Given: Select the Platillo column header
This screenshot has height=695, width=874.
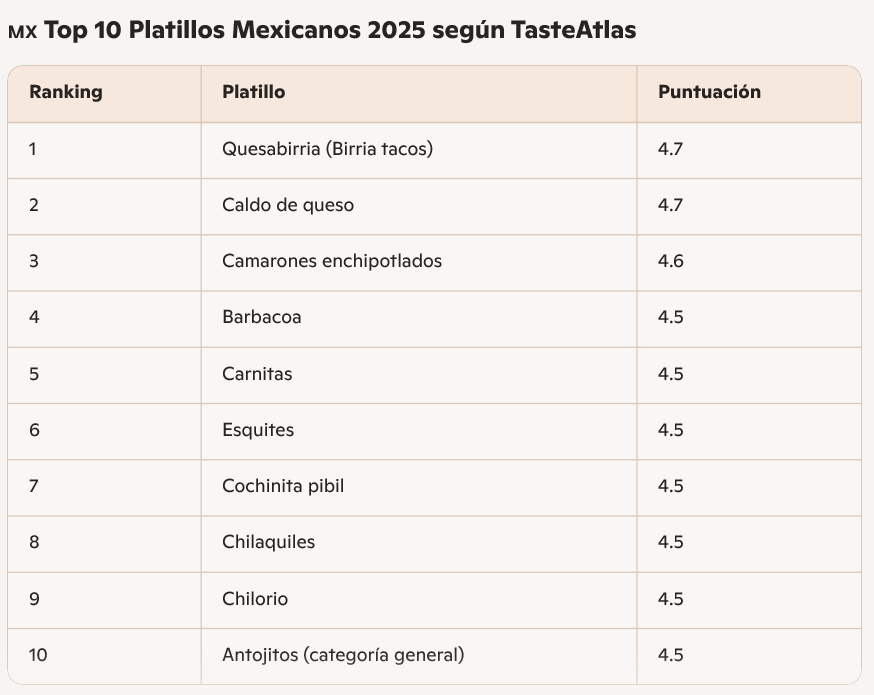Looking at the screenshot, I should 254,92.
